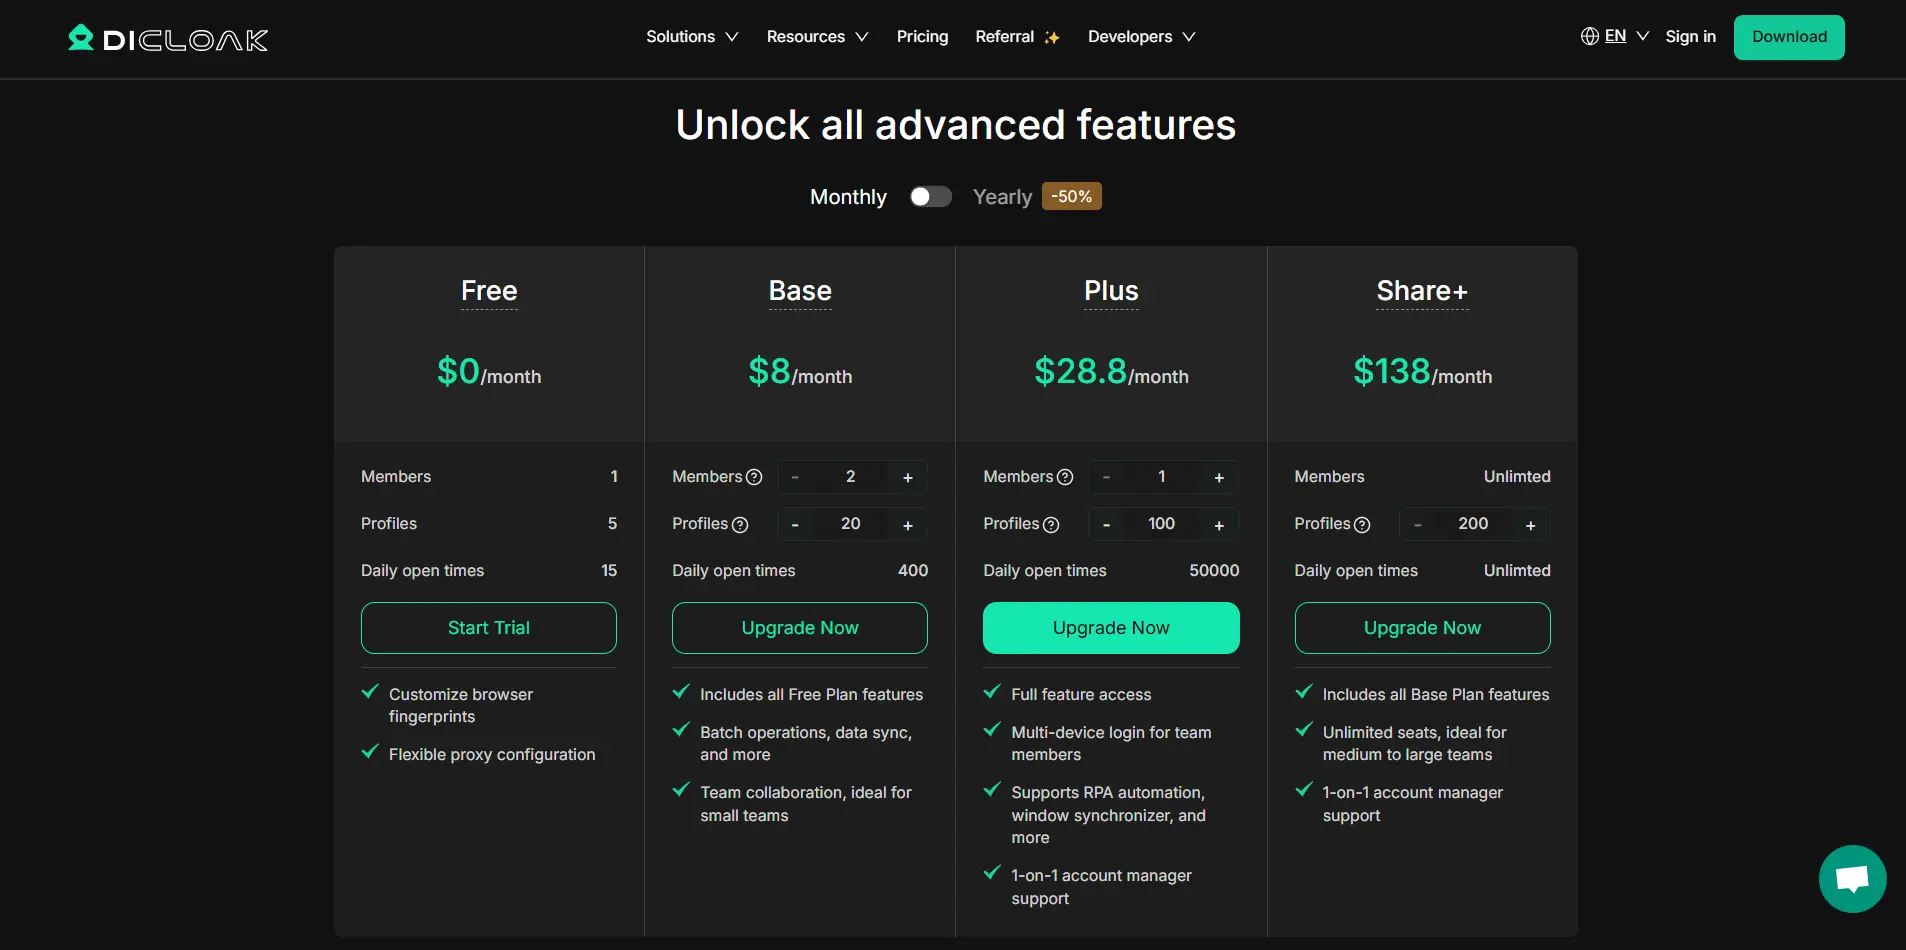Open the Developers dropdown menu
Viewport: 1906px width, 950px height.
[x=1141, y=37]
